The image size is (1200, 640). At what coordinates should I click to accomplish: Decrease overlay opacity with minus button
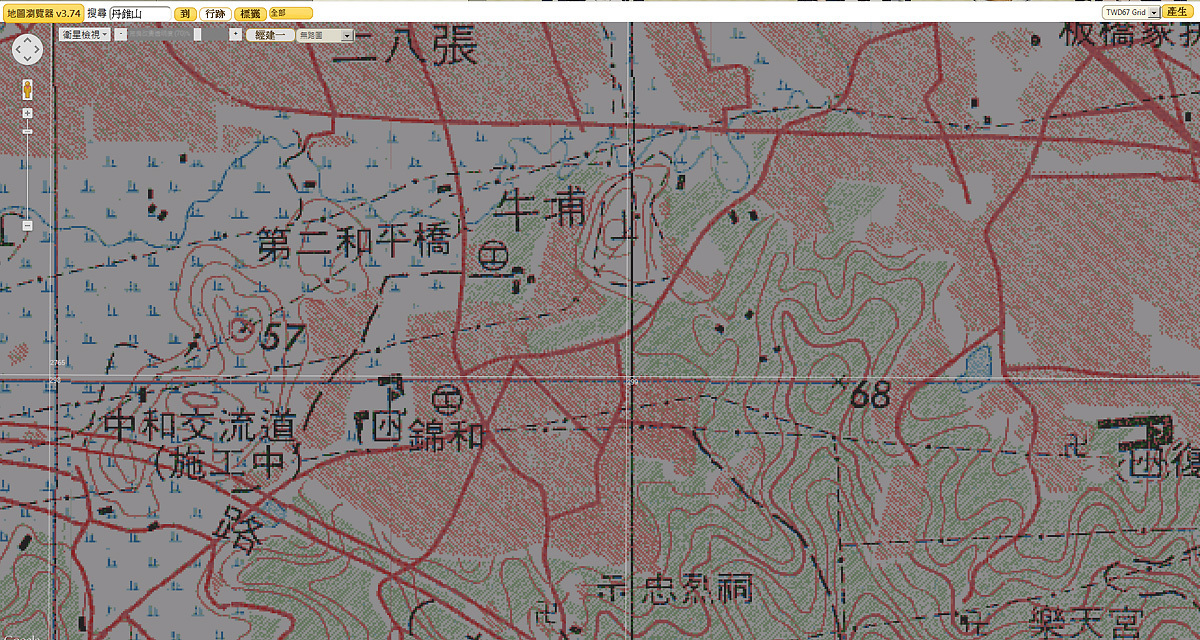(x=121, y=34)
